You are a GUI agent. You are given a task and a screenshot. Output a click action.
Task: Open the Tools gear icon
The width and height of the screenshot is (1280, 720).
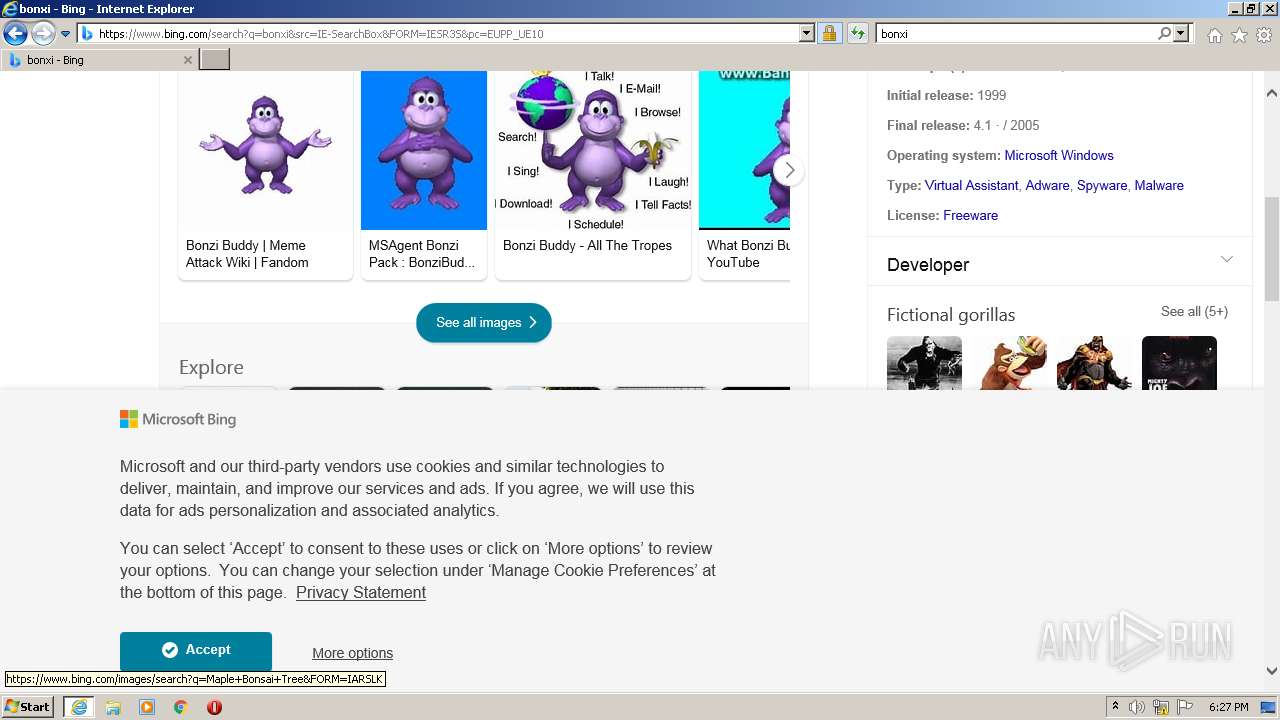tap(1264, 35)
